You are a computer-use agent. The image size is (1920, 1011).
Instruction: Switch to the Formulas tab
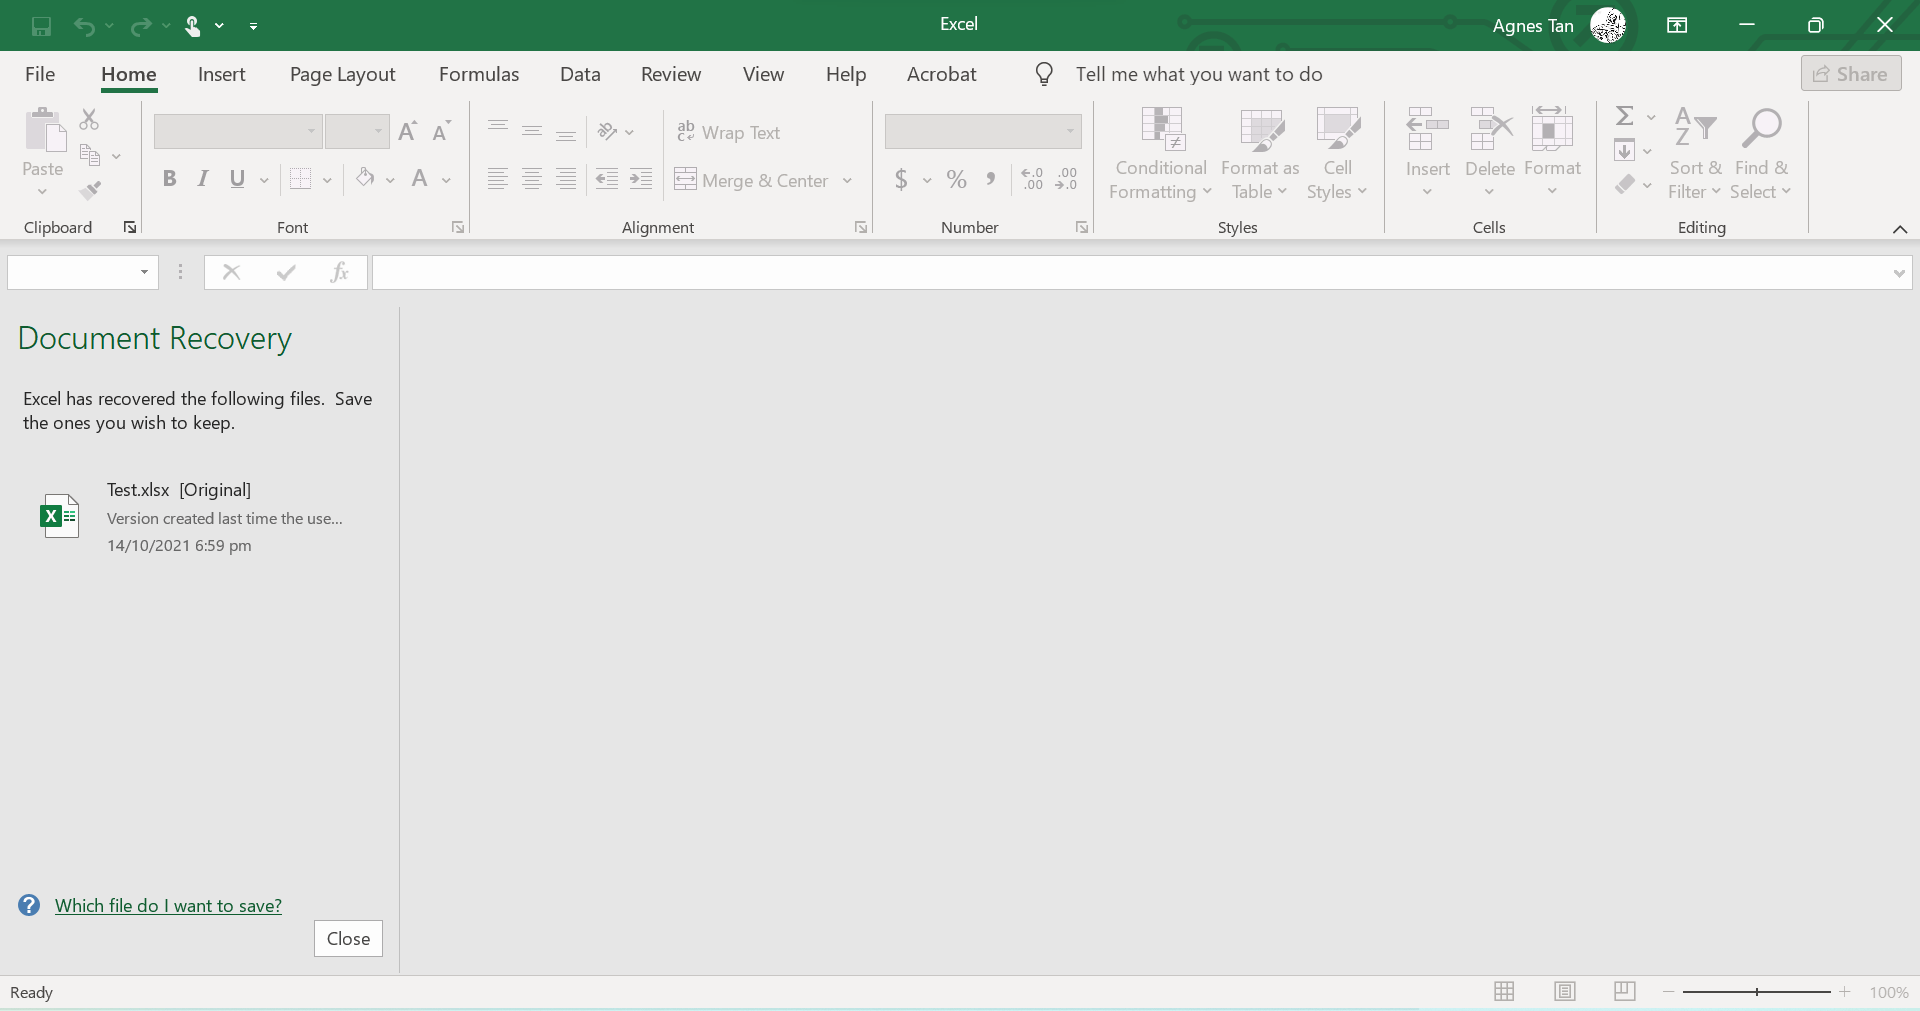point(479,74)
